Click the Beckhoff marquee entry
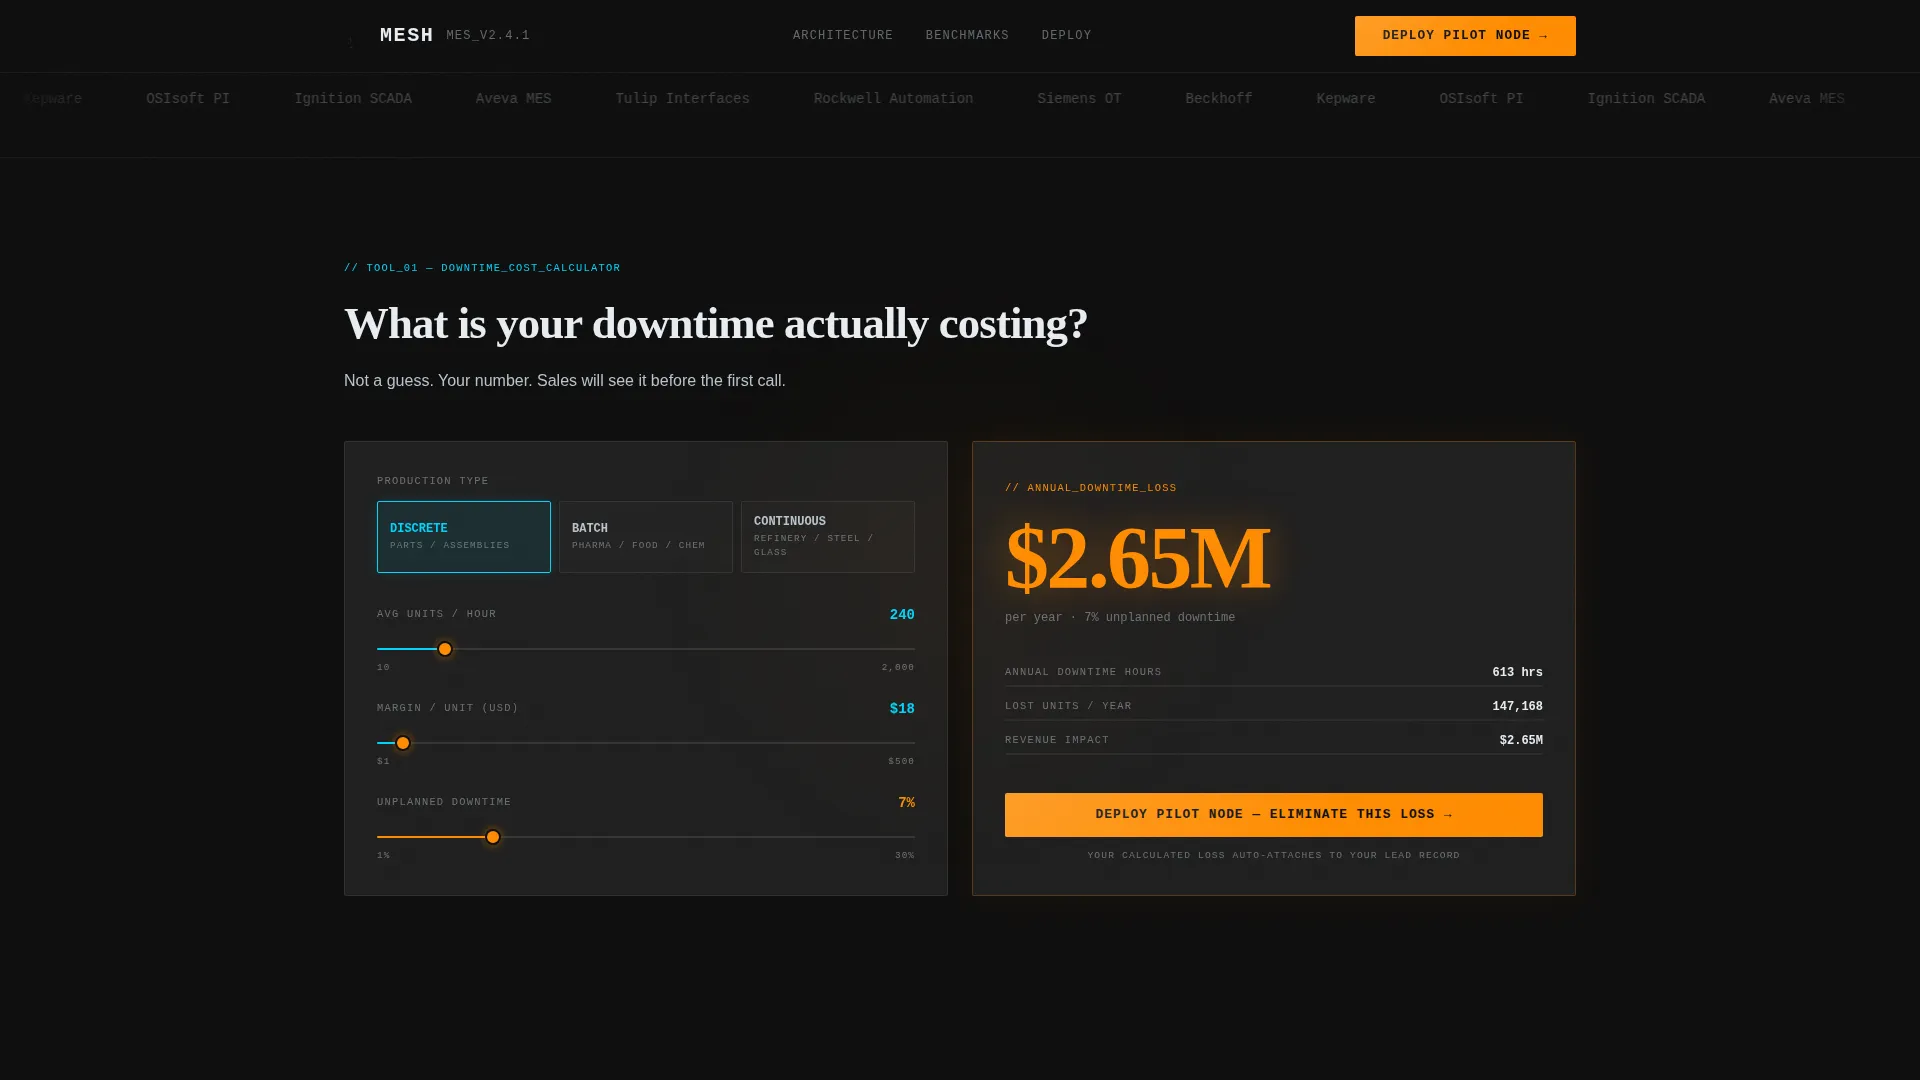1920x1080 pixels. click(x=1219, y=99)
